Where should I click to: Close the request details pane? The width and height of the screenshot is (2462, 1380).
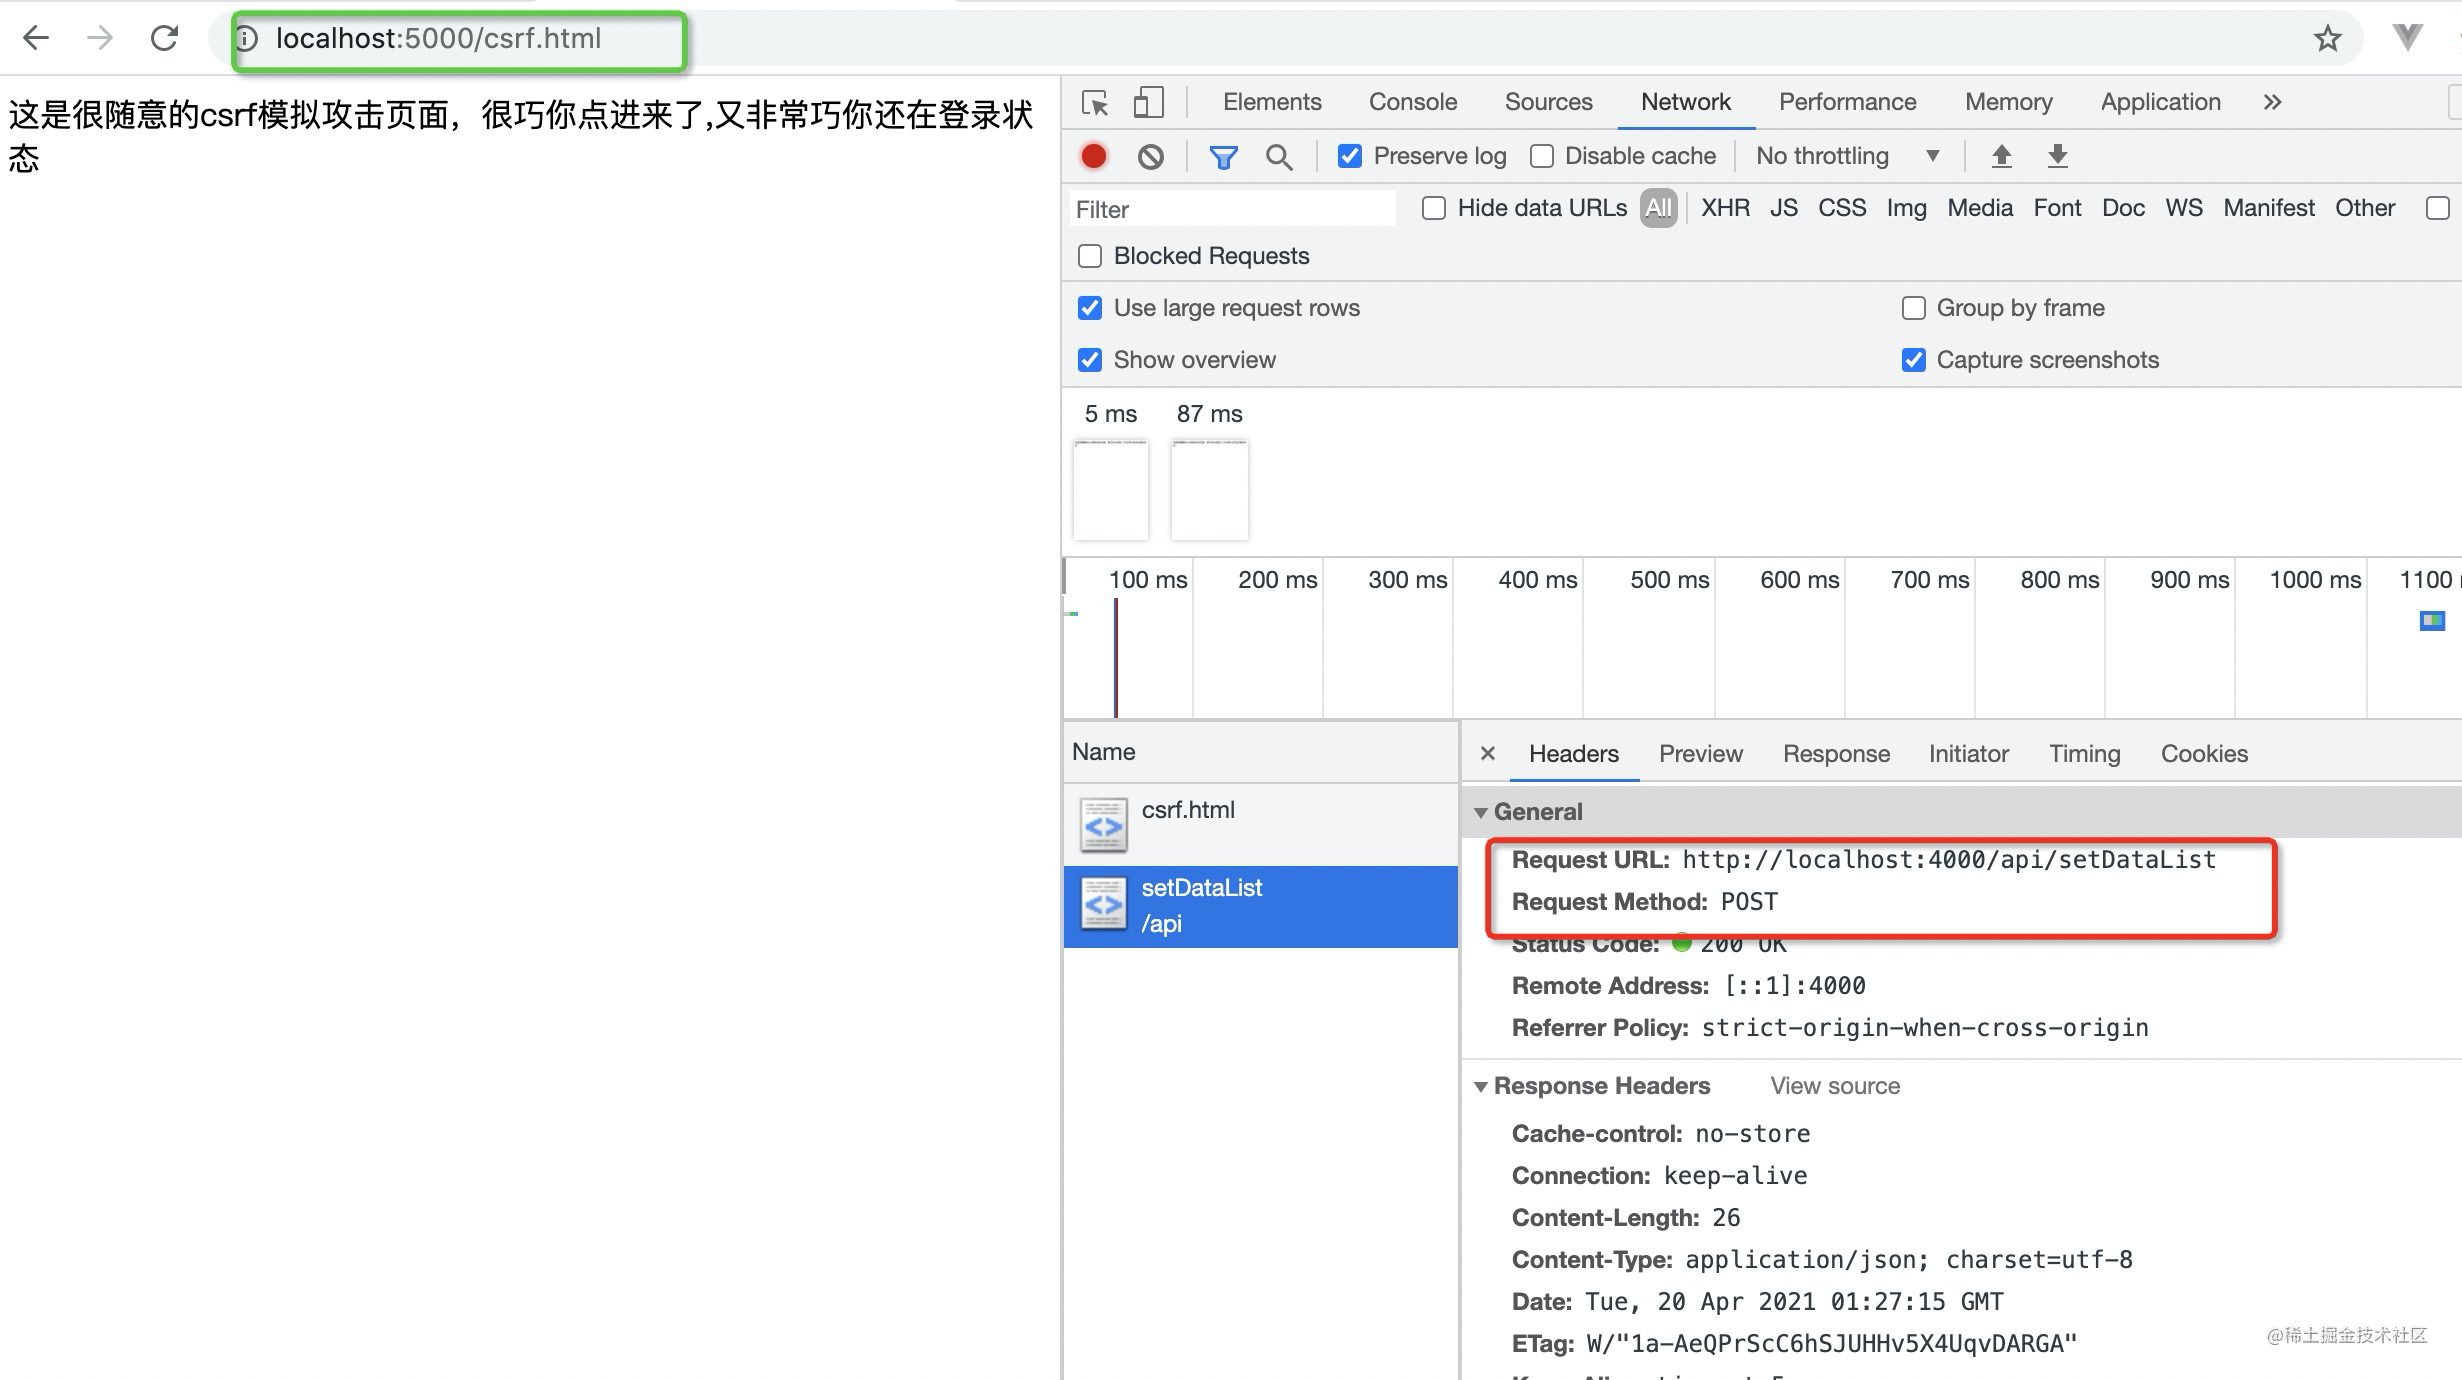point(1488,753)
